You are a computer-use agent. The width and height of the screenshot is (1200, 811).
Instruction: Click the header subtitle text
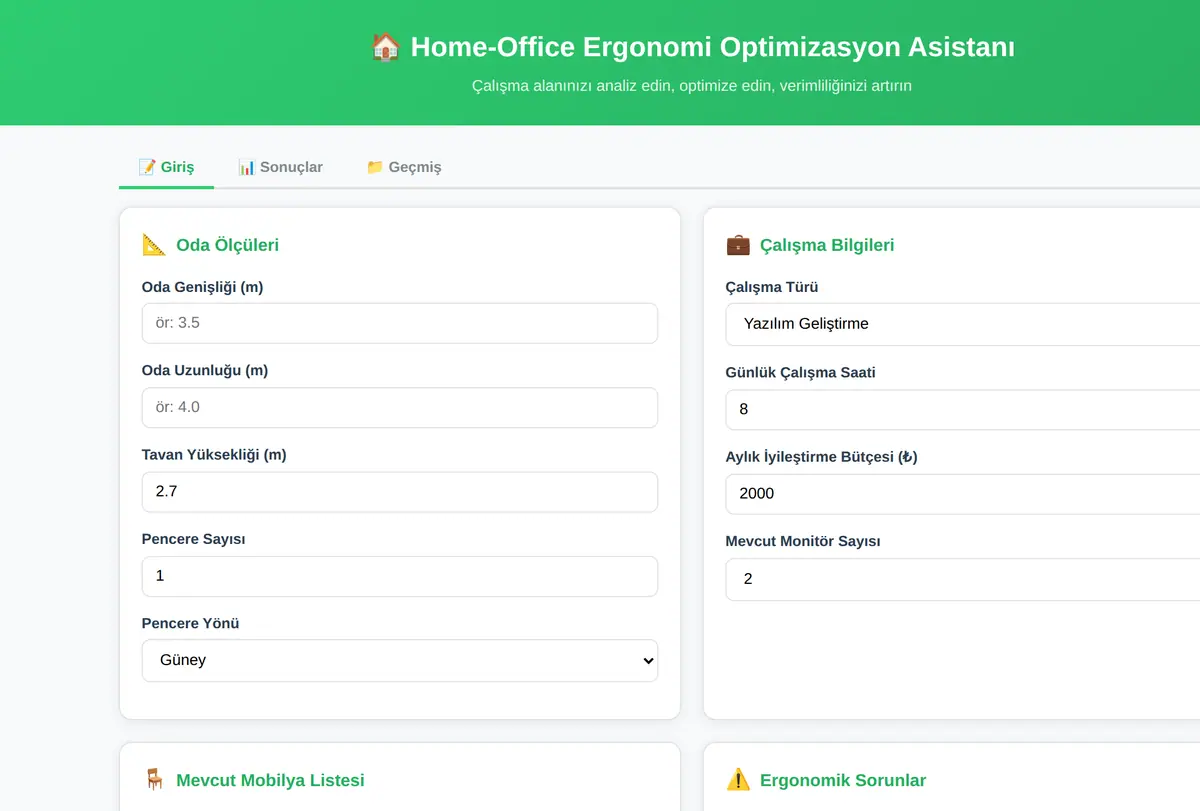pyautogui.click(x=692, y=86)
